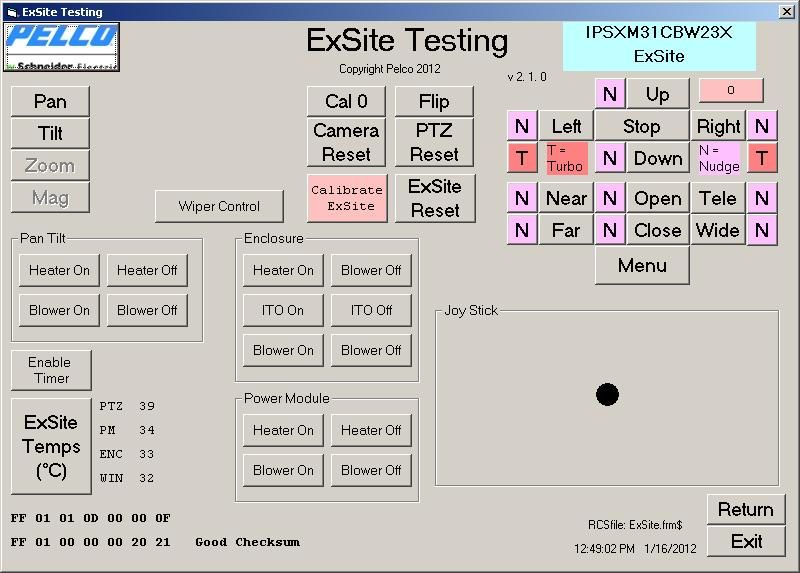Turn on the Power Module heater
800x573 pixels.
(283, 430)
